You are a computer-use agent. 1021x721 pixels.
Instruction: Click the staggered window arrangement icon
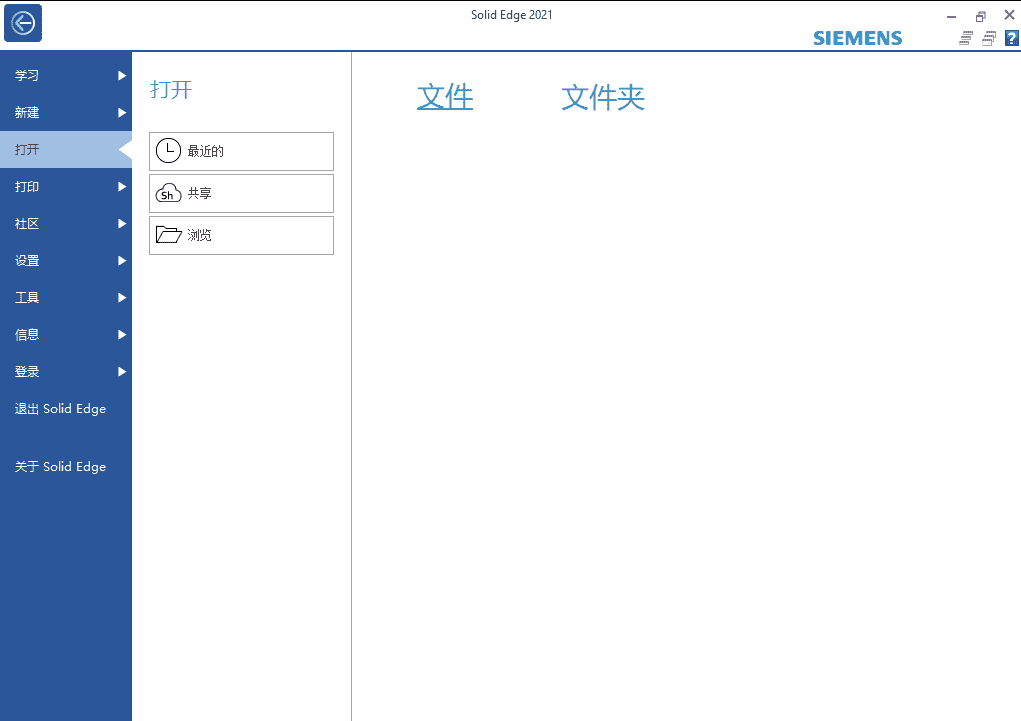tap(966, 39)
